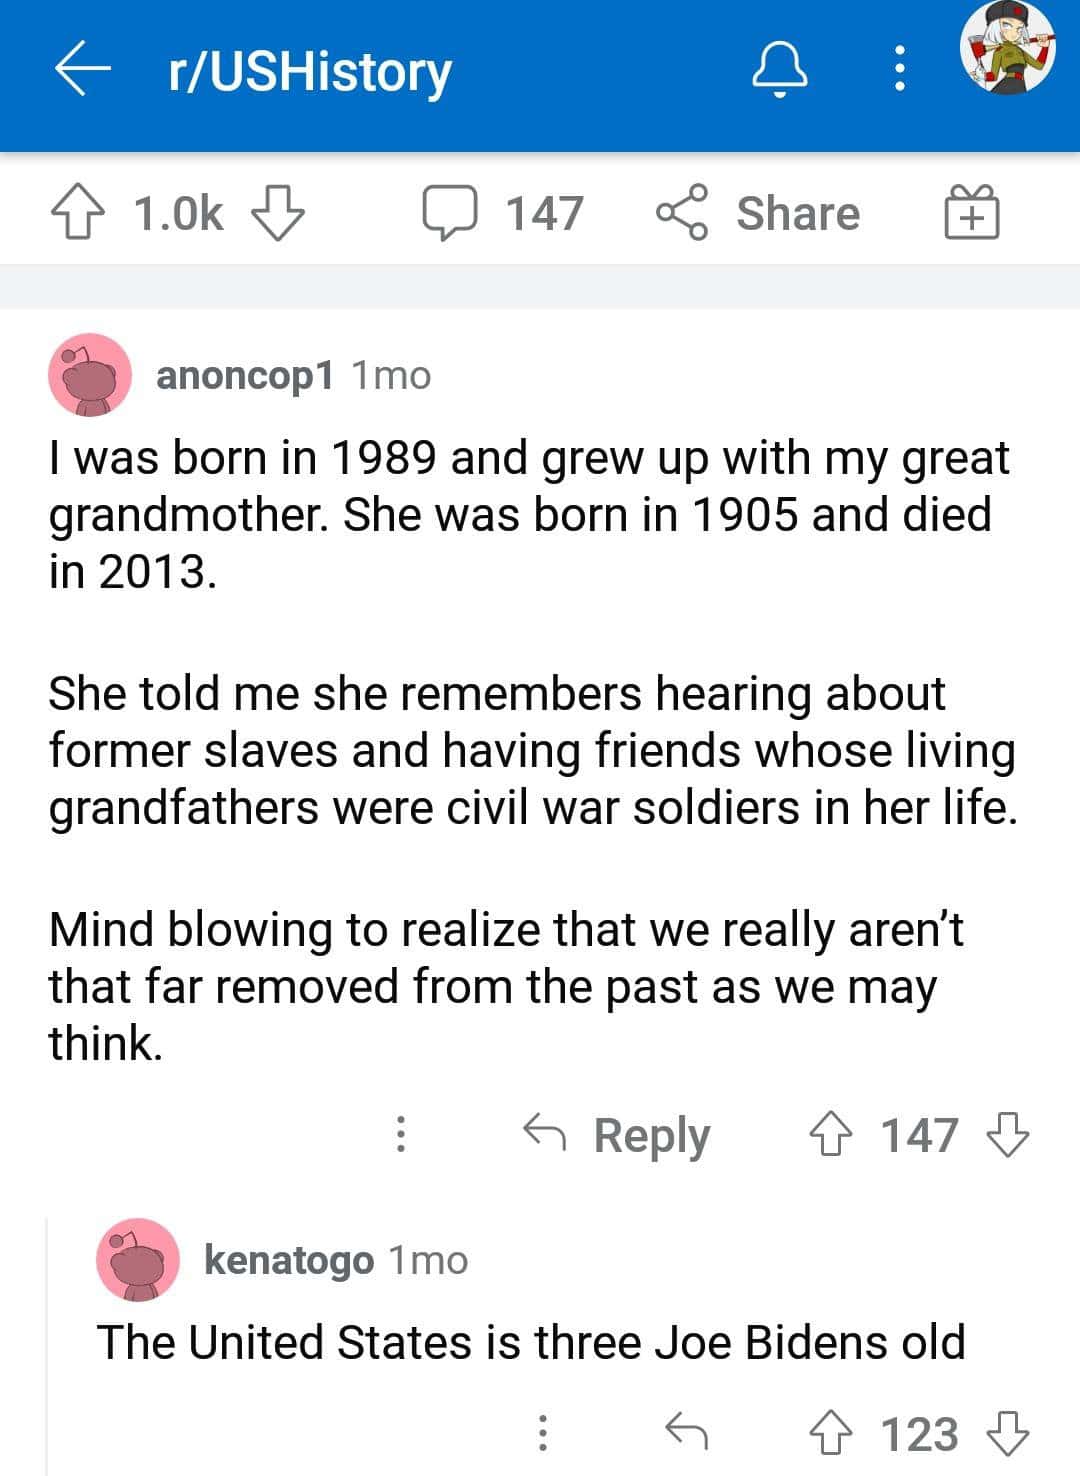Reply to anoncop1's comment
This screenshot has width=1080, height=1476.
617,1134
